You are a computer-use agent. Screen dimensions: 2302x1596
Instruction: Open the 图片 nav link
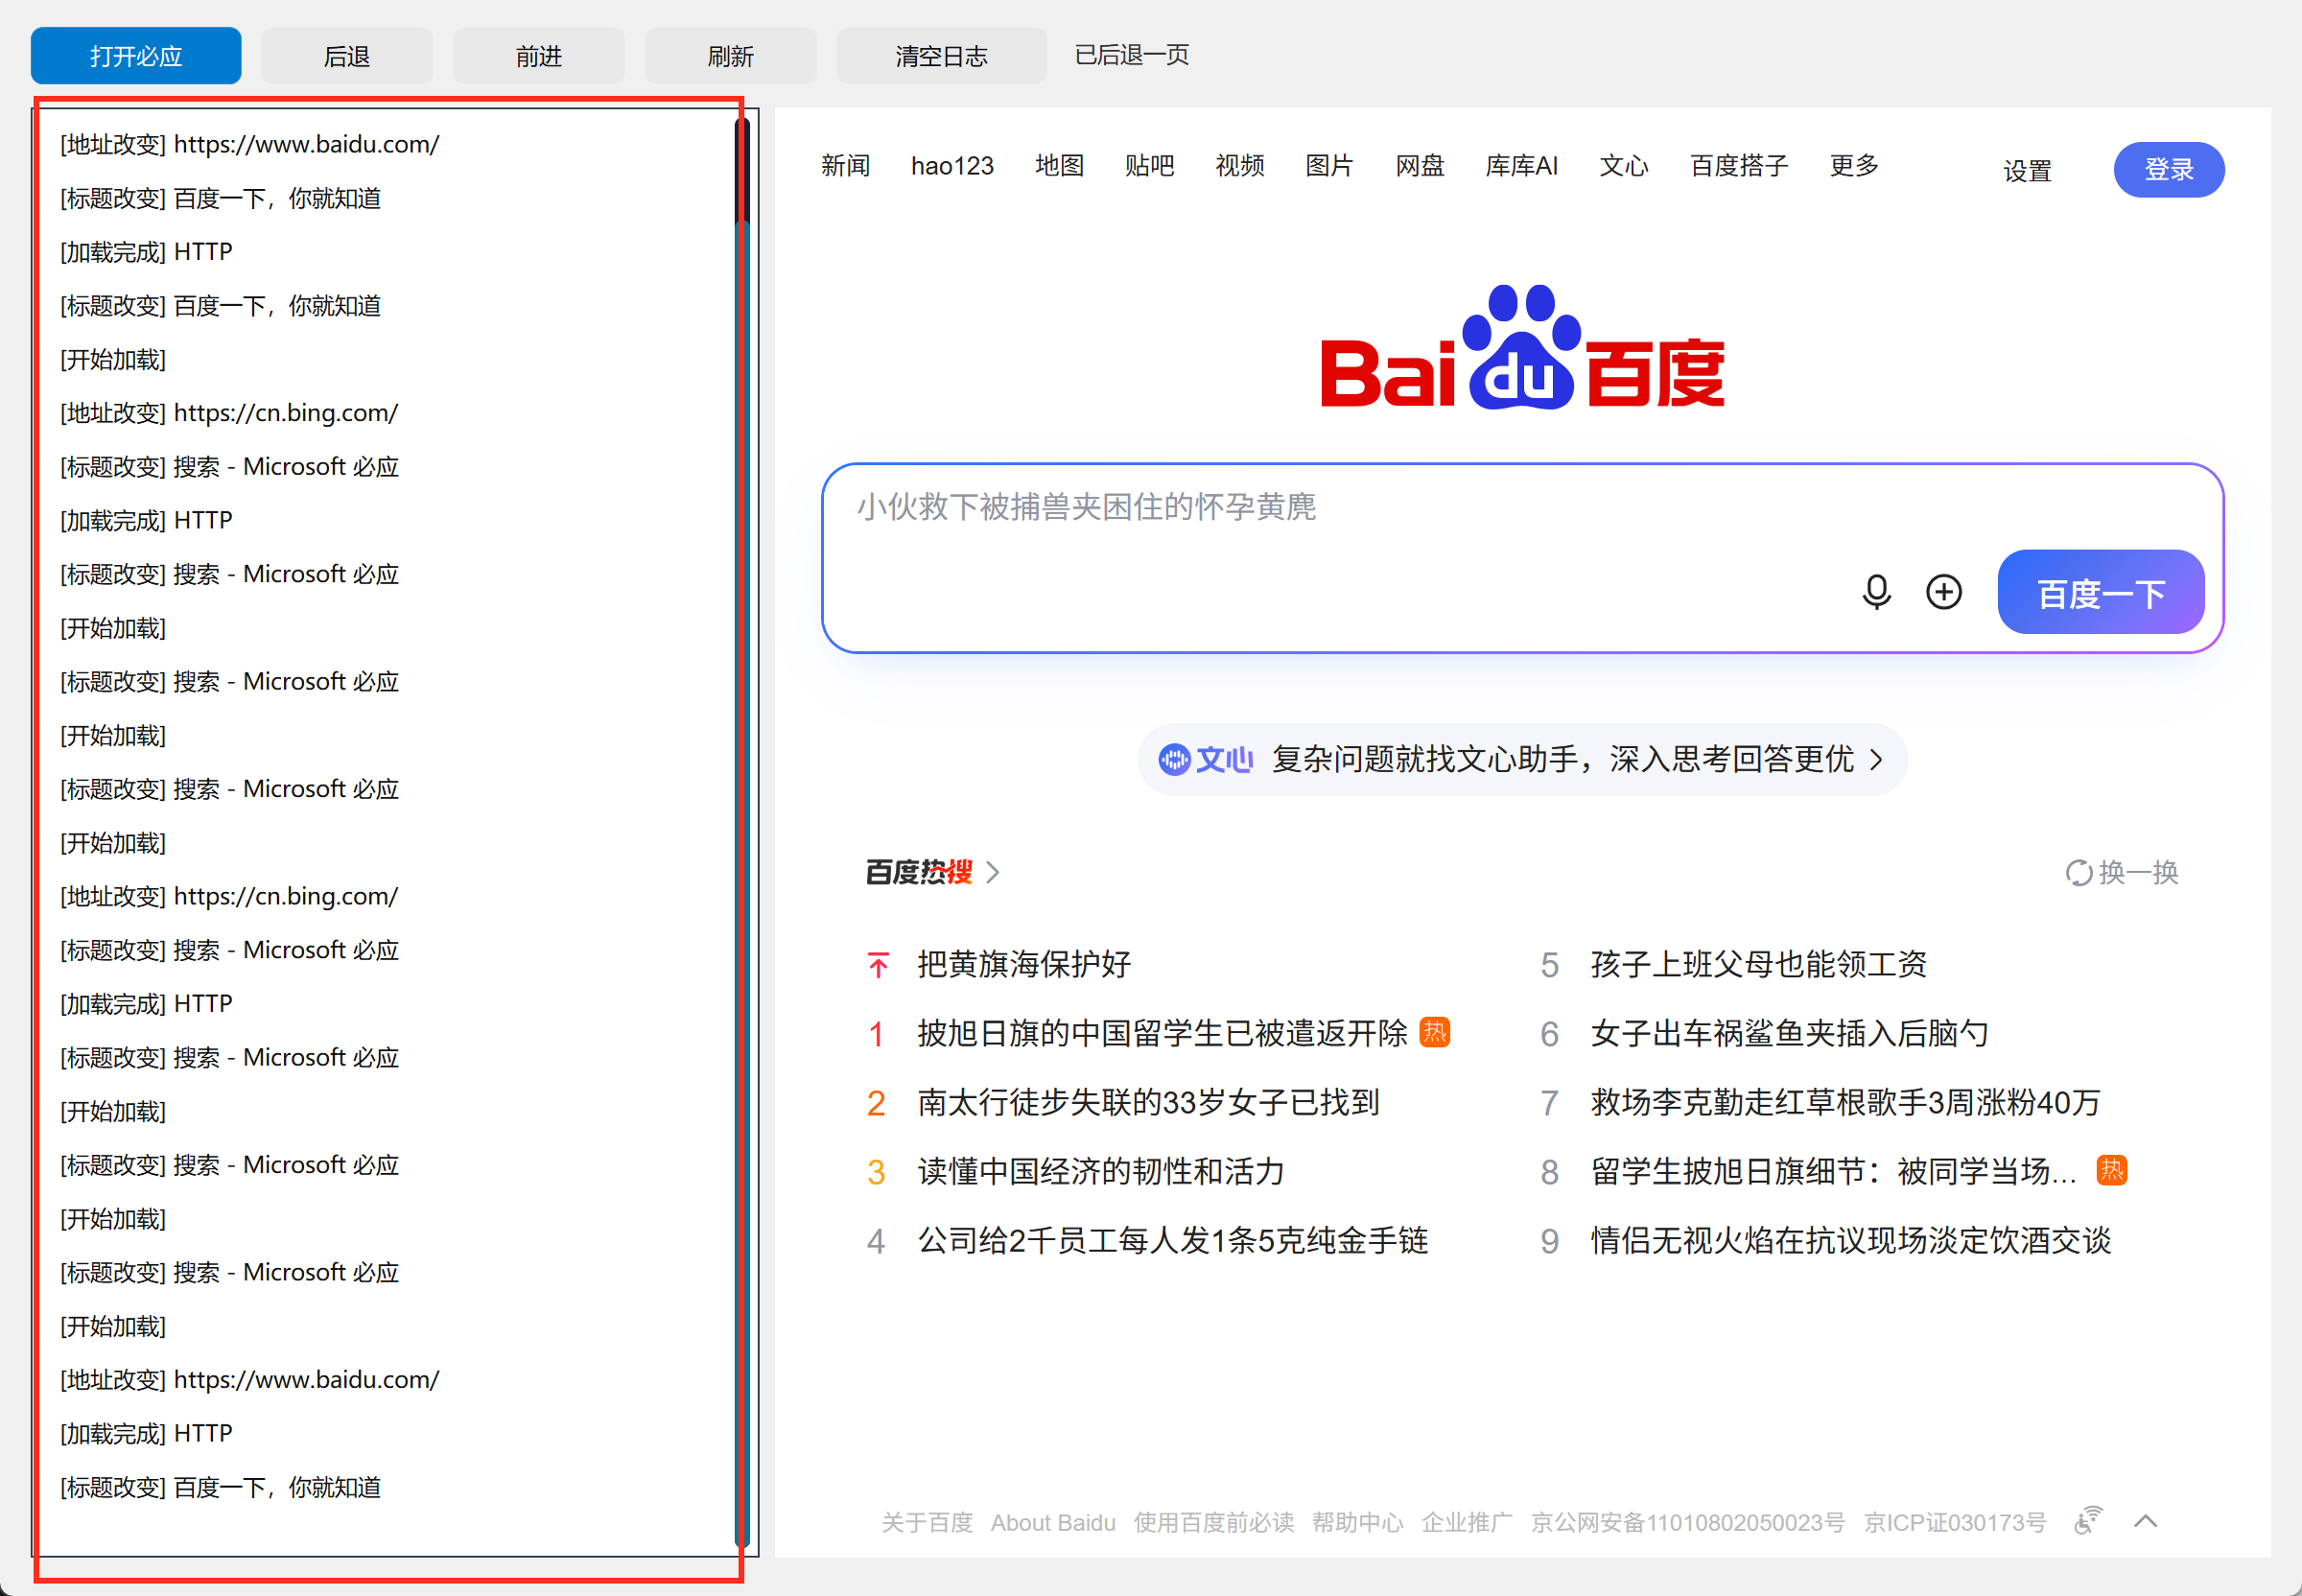(1329, 165)
